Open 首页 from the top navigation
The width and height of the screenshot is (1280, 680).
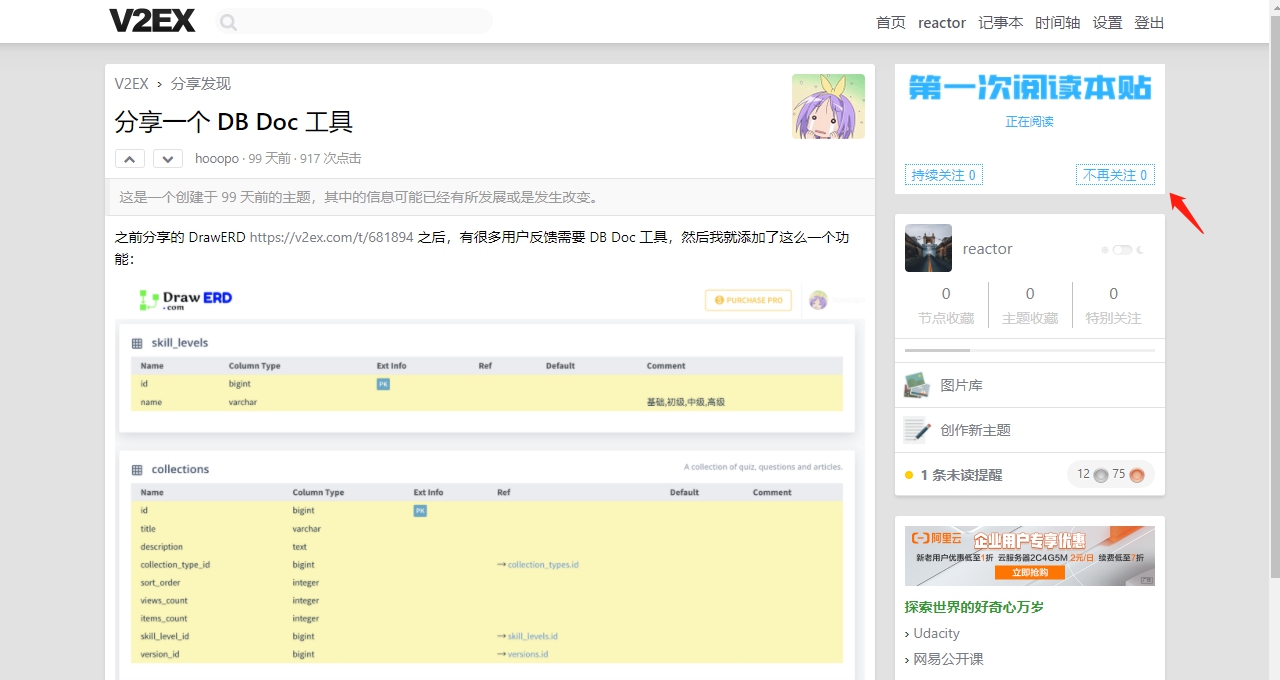pos(890,22)
